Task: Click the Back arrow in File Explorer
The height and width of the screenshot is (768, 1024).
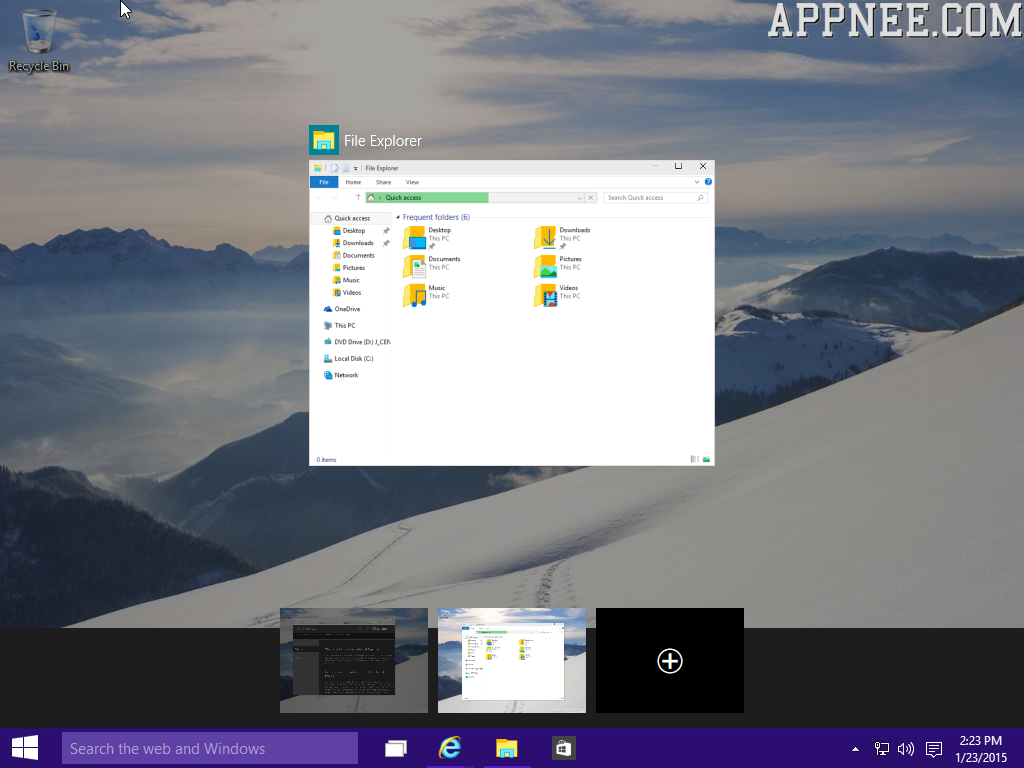Action: click(x=319, y=197)
